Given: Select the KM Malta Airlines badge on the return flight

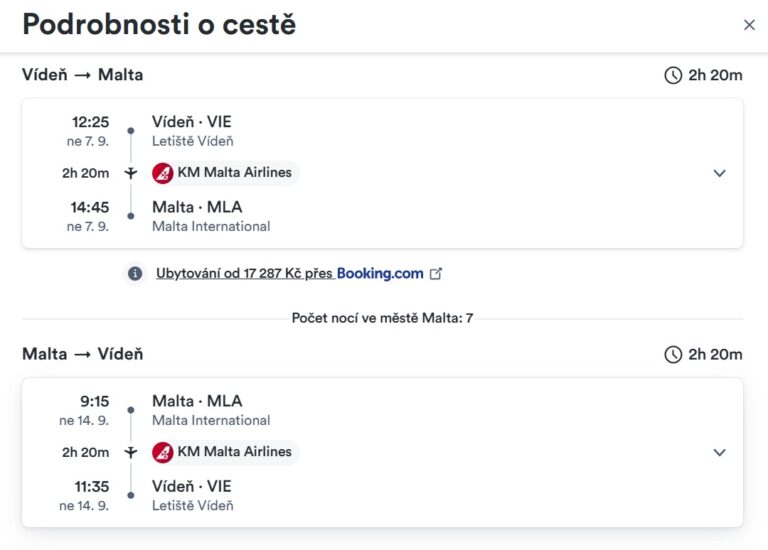Looking at the screenshot, I should (225, 452).
